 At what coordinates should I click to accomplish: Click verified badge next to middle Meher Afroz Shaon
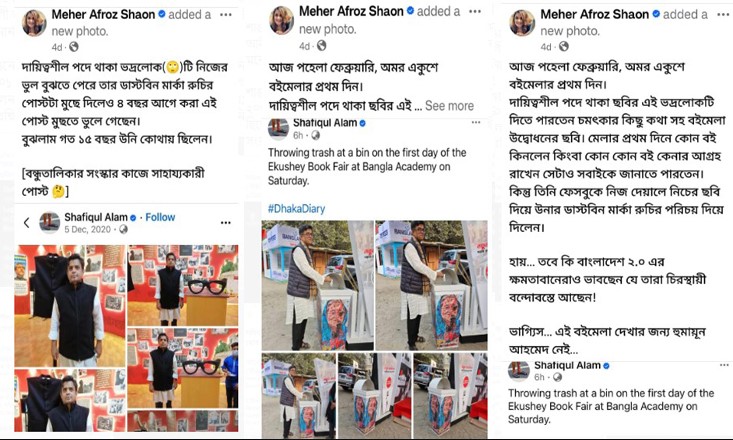pos(410,10)
